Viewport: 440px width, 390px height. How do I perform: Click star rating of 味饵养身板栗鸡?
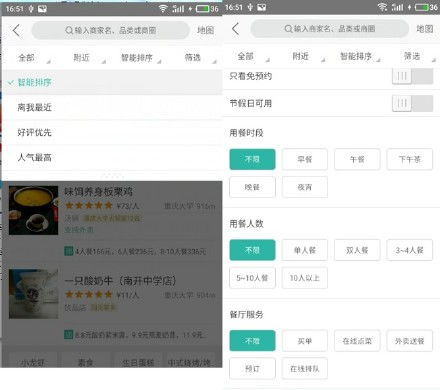89,205
